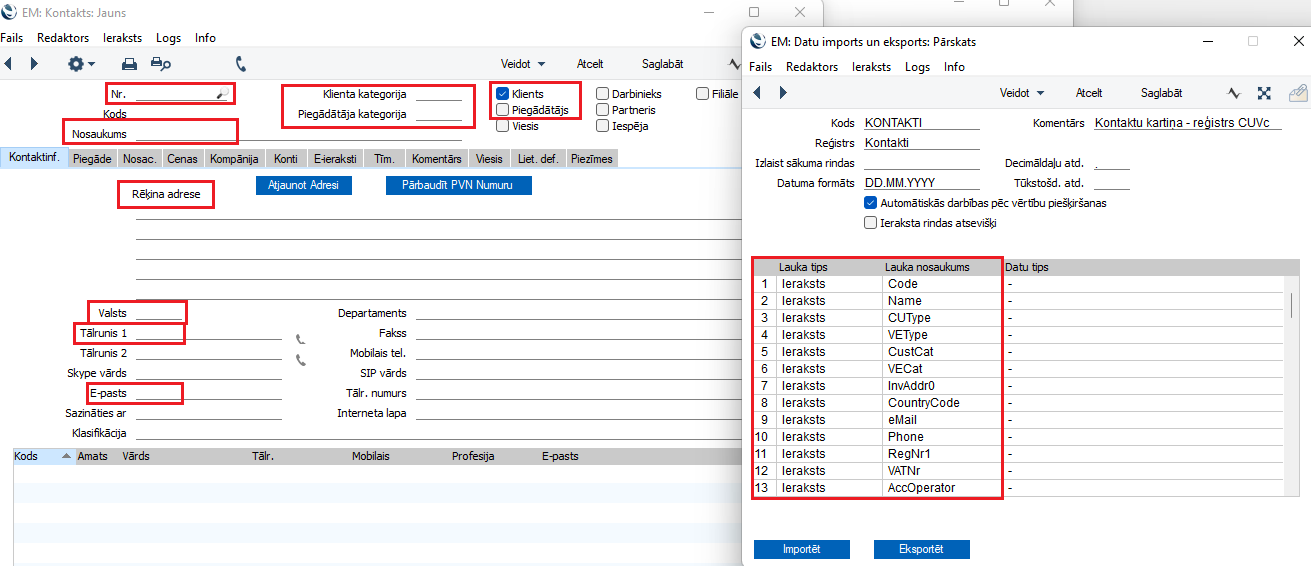
Task: Click the printer icon in Kontakts toolbar
Action: coord(129,64)
